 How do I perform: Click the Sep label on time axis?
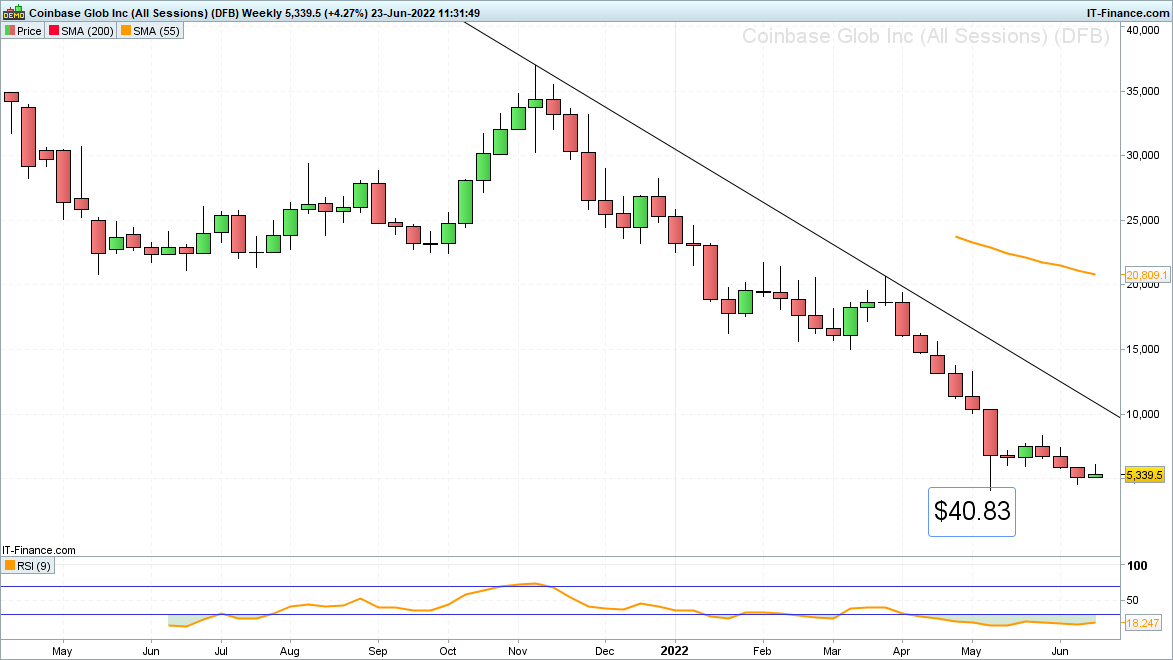(x=378, y=651)
